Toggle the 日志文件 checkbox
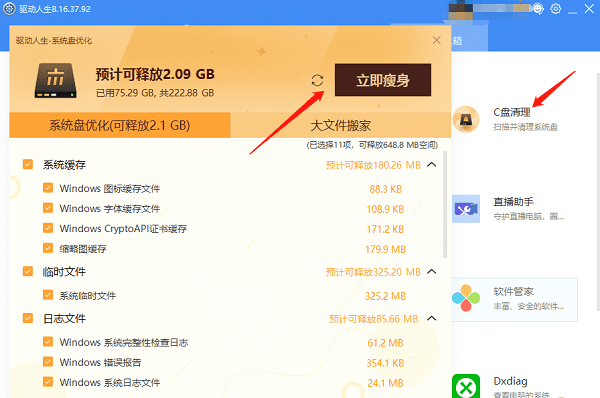 (28, 318)
